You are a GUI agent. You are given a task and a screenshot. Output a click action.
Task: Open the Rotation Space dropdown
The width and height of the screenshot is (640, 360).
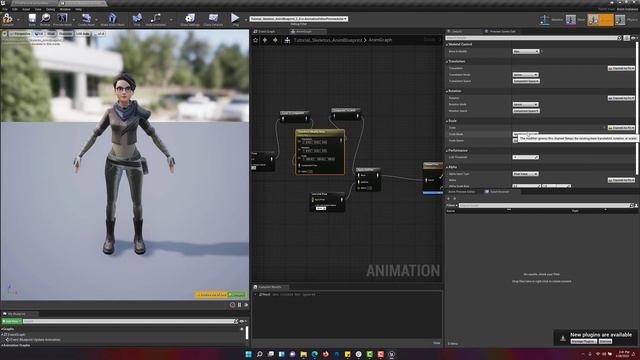point(527,111)
